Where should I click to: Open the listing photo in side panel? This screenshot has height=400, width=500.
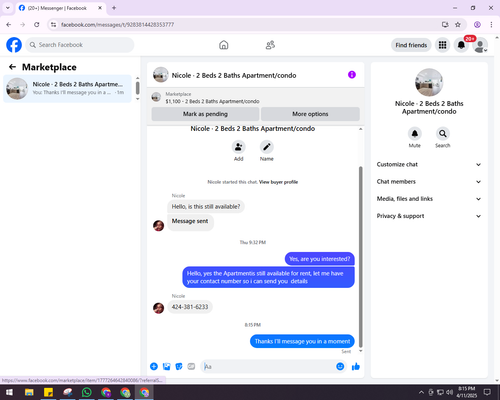429,82
